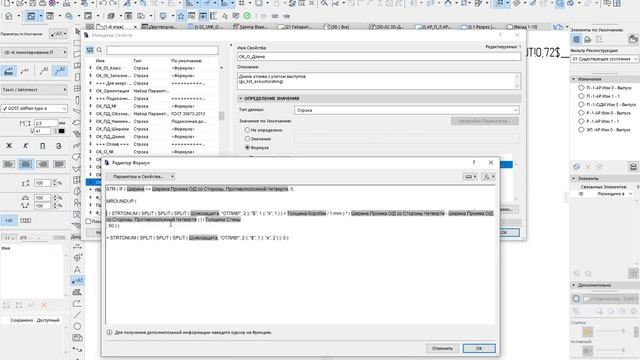Select the Формула radio button

click(x=247, y=147)
